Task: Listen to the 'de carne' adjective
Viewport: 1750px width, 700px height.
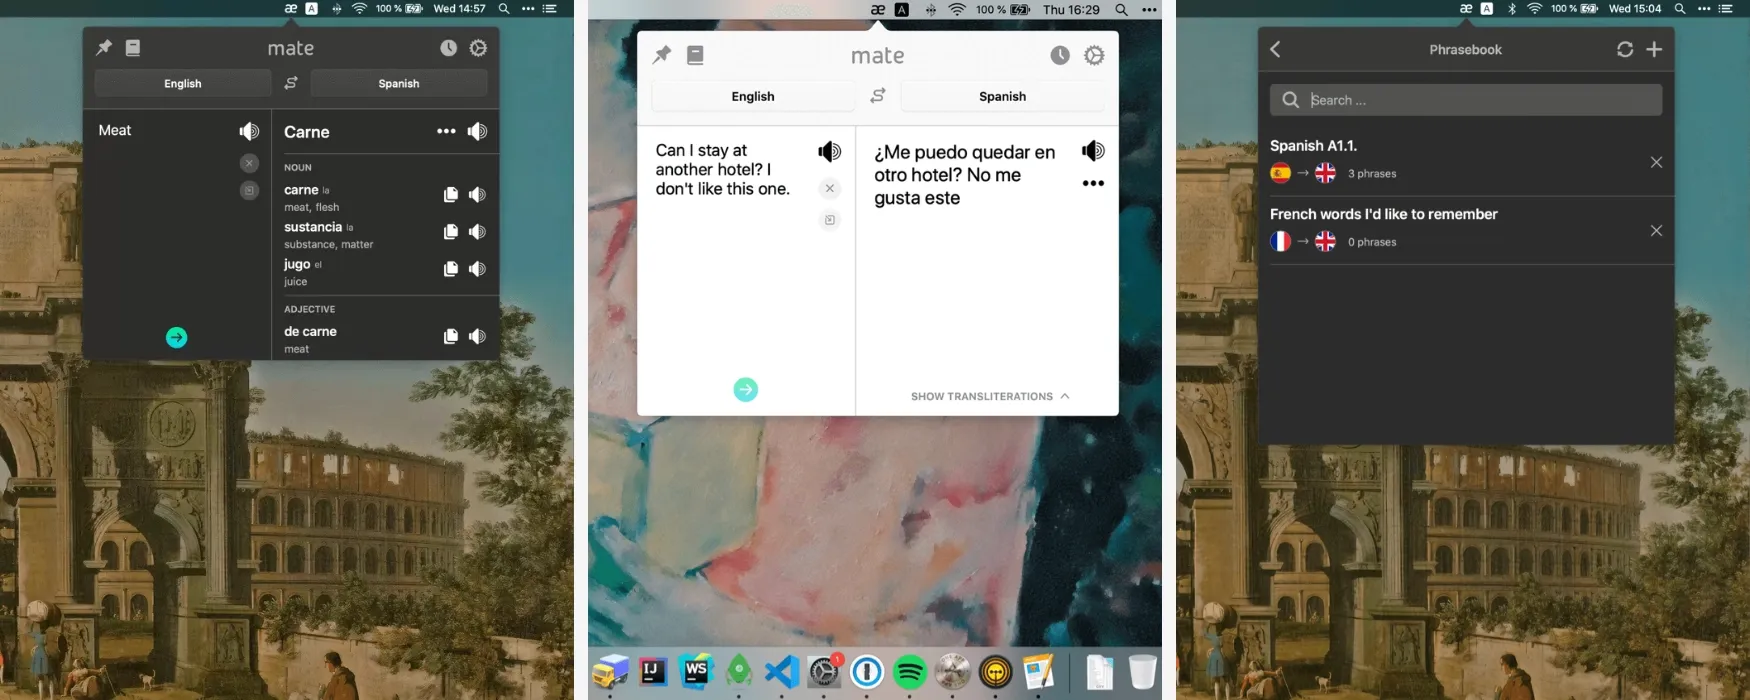Action: coord(477,337)
